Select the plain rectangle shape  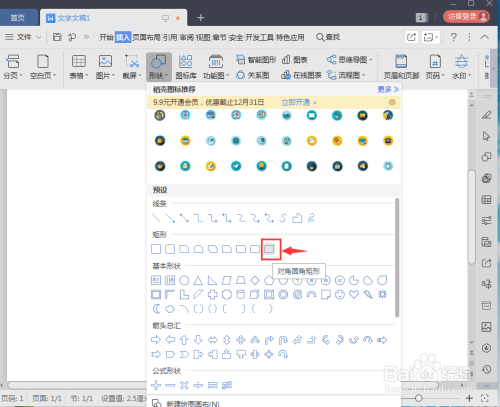pos(156,249)
